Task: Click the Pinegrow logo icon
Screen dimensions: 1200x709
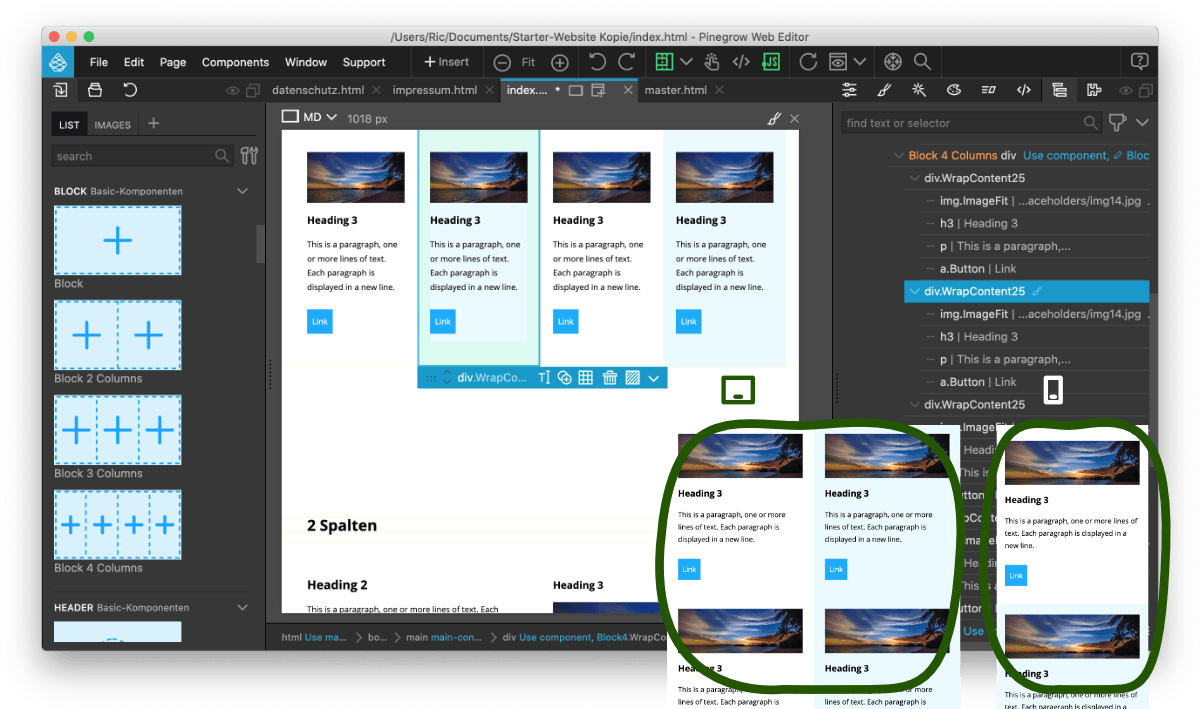Action: tap(58, 62)
